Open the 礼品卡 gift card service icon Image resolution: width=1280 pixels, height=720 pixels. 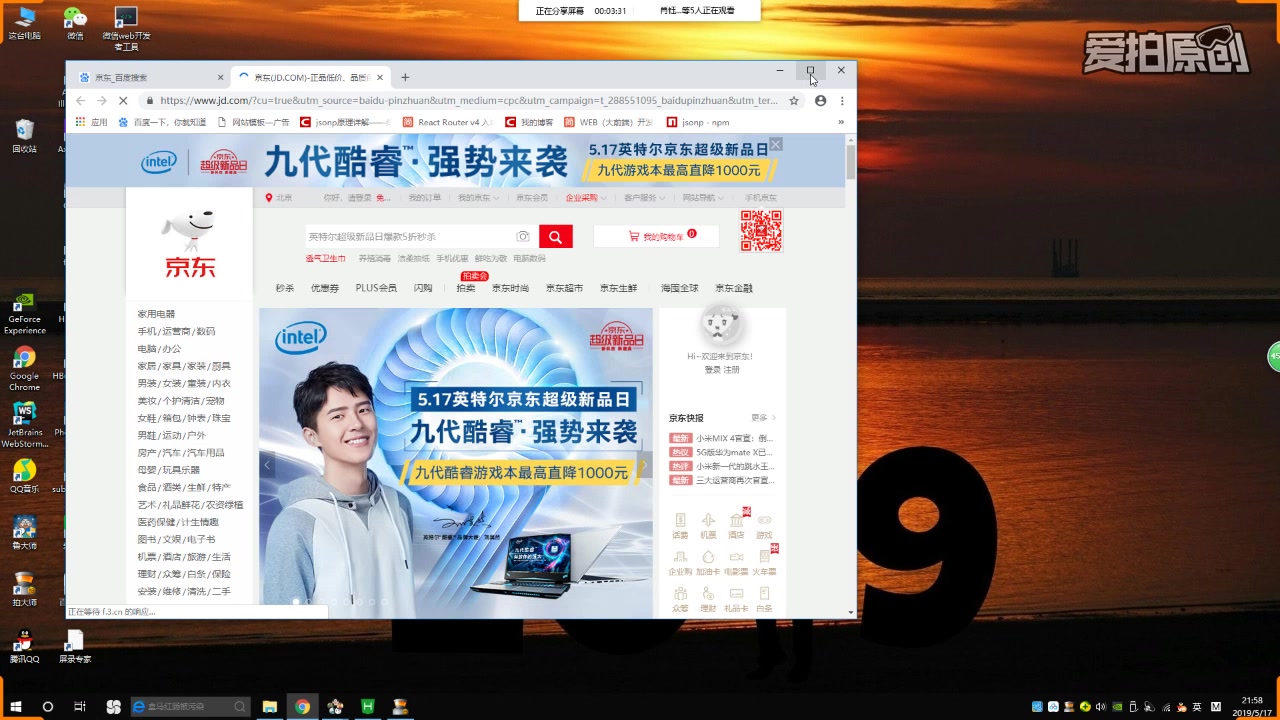tap(736, 599)
